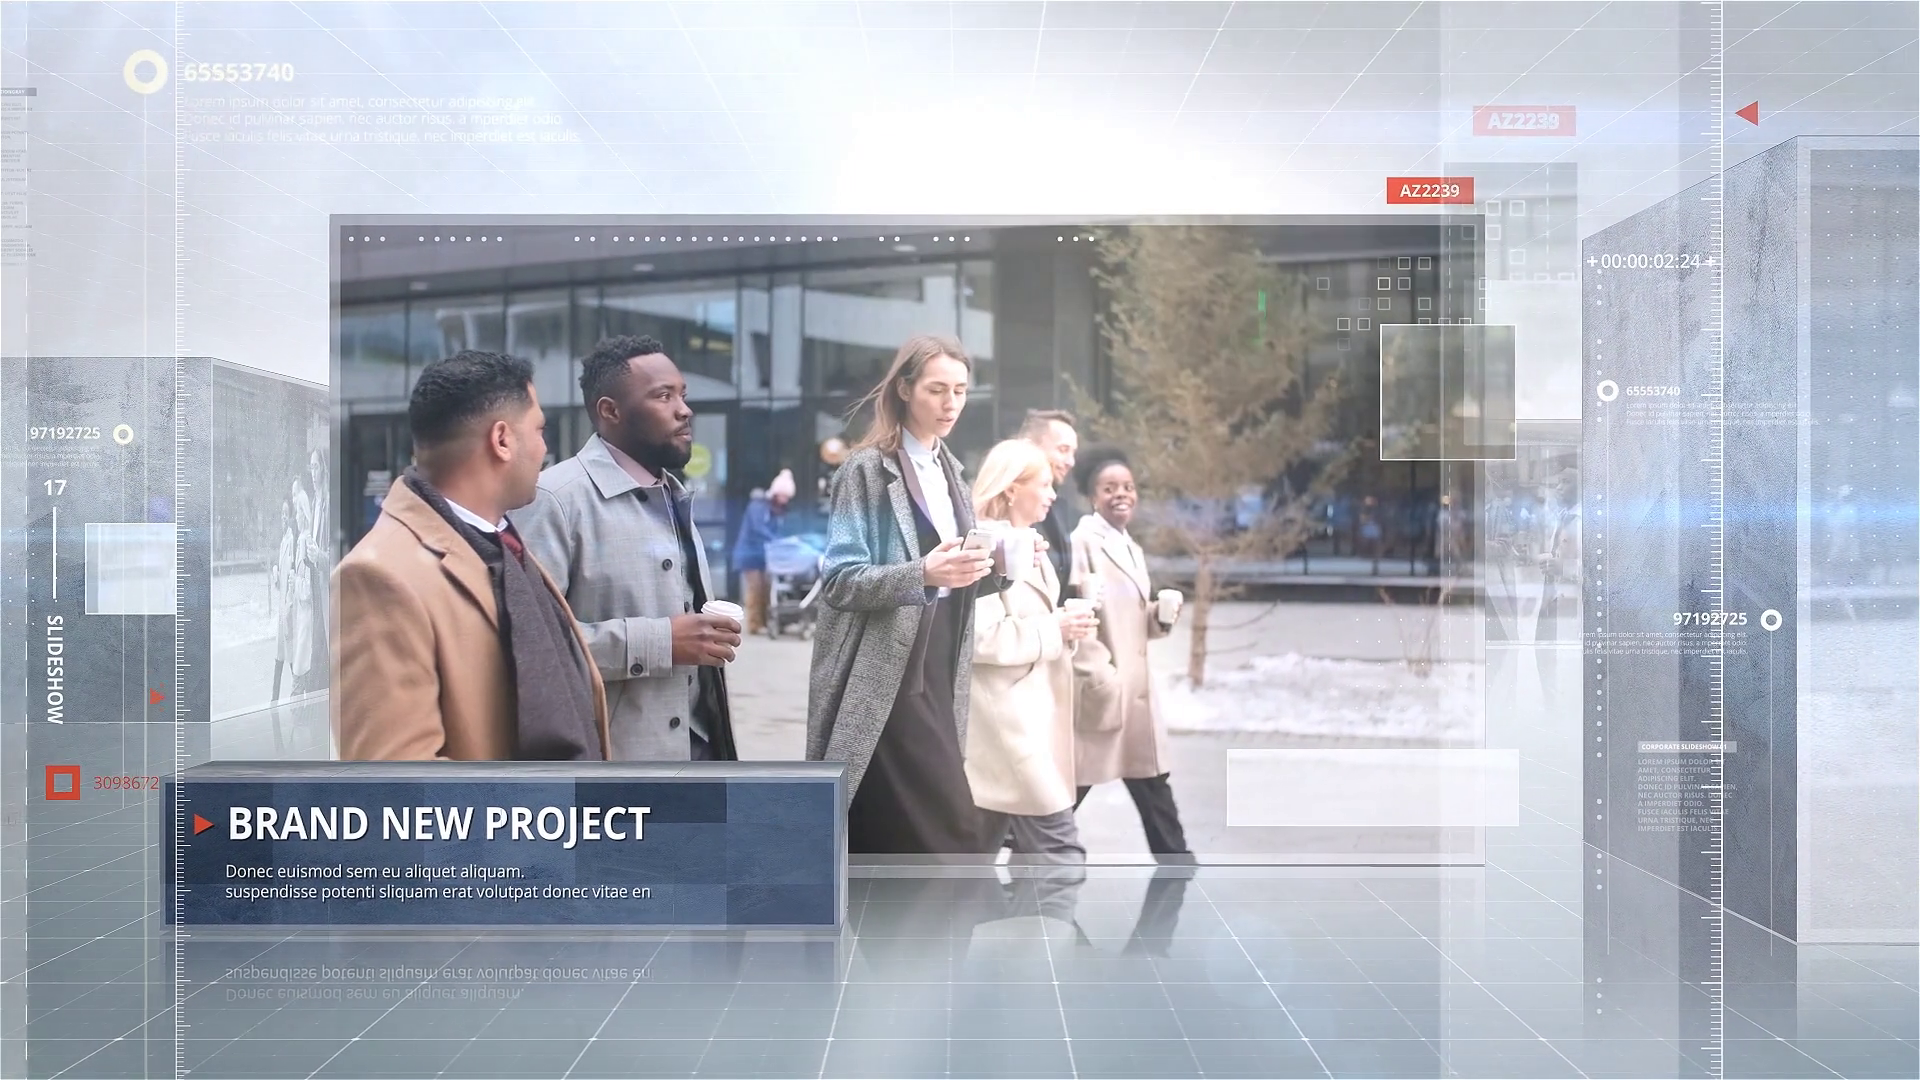The width and height of the screenshot is (1920, 1080).
Task: Click the translucent square frame at photo's right edge
Action: coord(1447,392)
